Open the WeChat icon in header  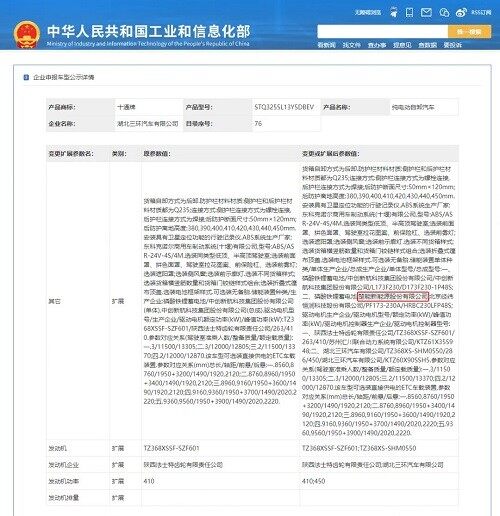444,13
